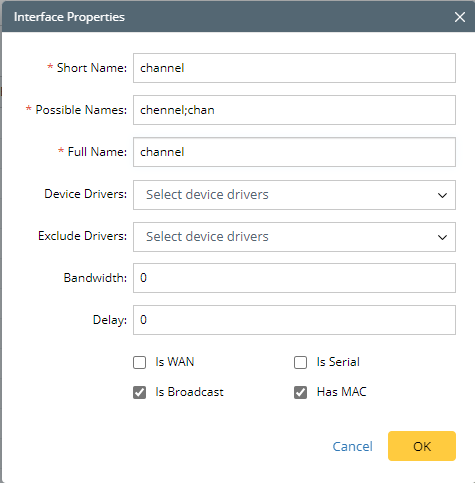The height and width of the screenshot is (483, 475).
Task: Click the Device Drivers chevron arrow
Action: tap(442, 195)
